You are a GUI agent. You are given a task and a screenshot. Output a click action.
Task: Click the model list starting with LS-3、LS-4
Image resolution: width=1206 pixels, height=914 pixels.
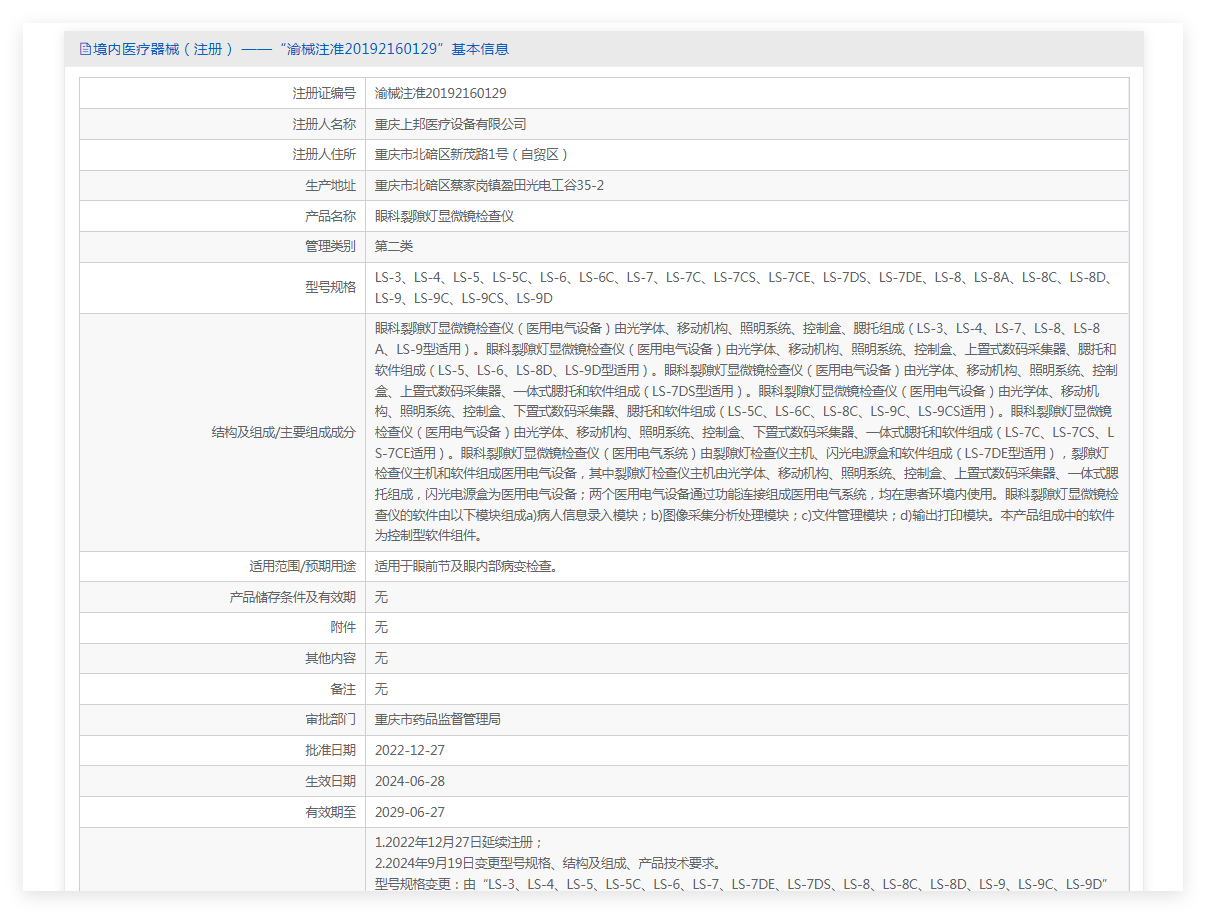[745, 288]
